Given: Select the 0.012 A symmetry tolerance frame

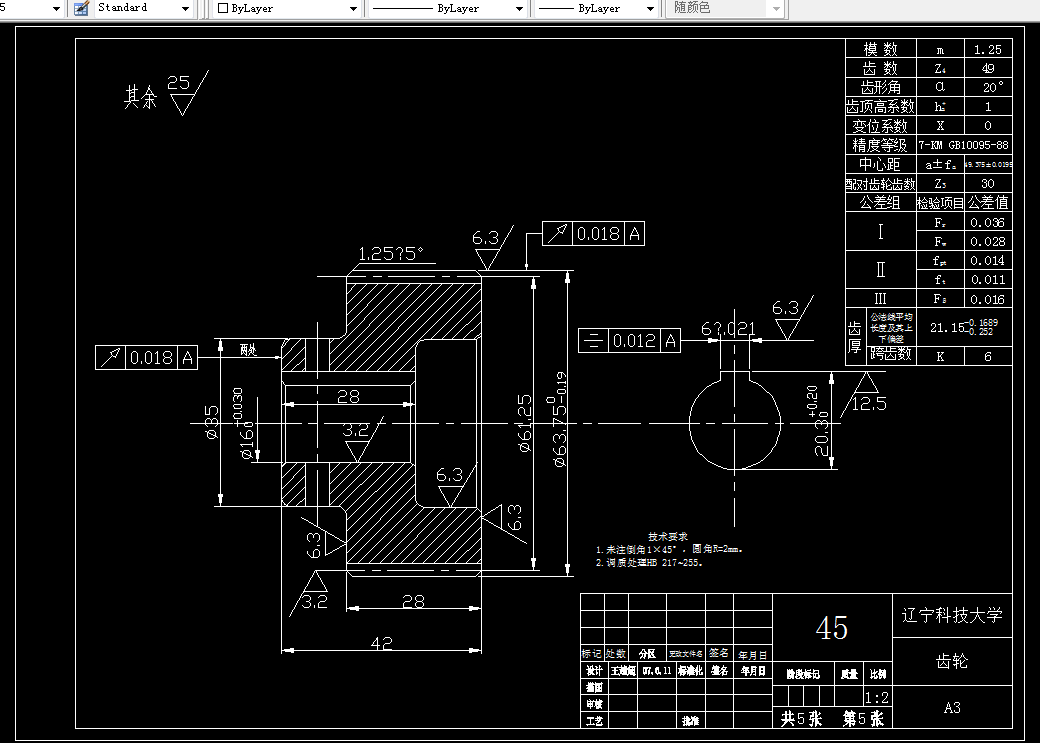Looking at the screenshot, I should (x=629, y=340).
